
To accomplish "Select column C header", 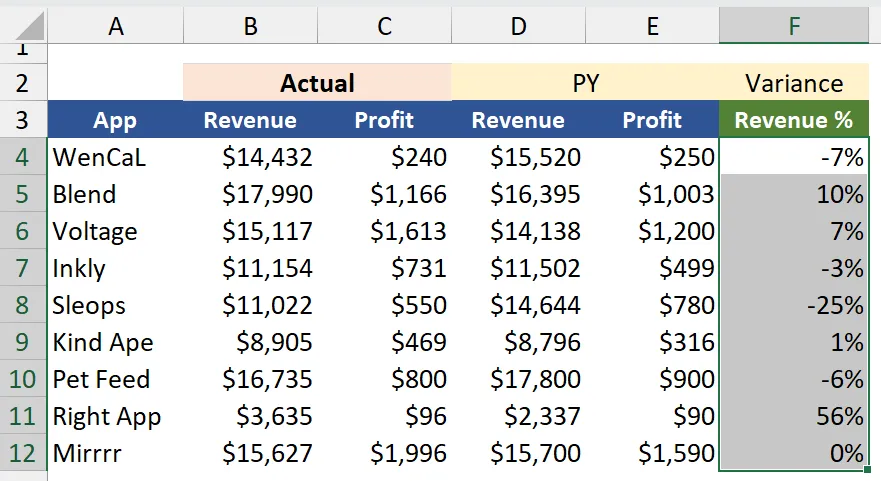I will coord(384,26).
